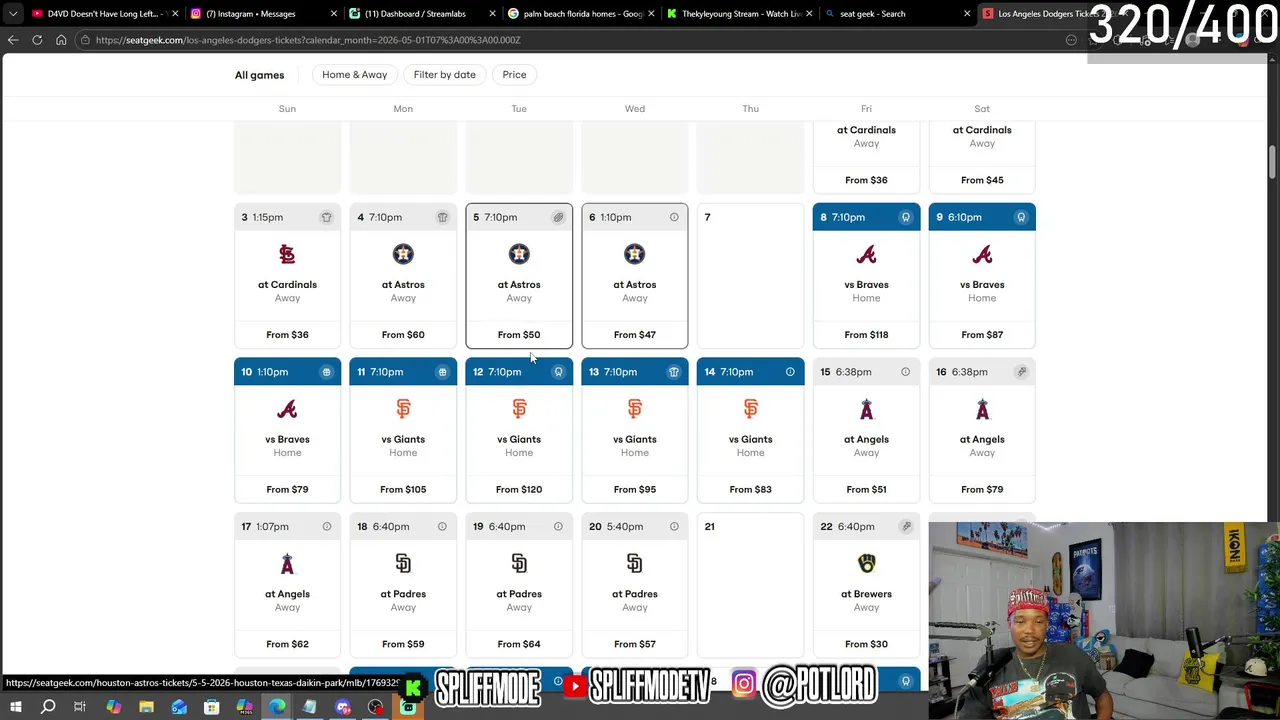This screenshot has width=1280, height=720.
Task: Click the browser back arrow
Action: coord(13,40)
